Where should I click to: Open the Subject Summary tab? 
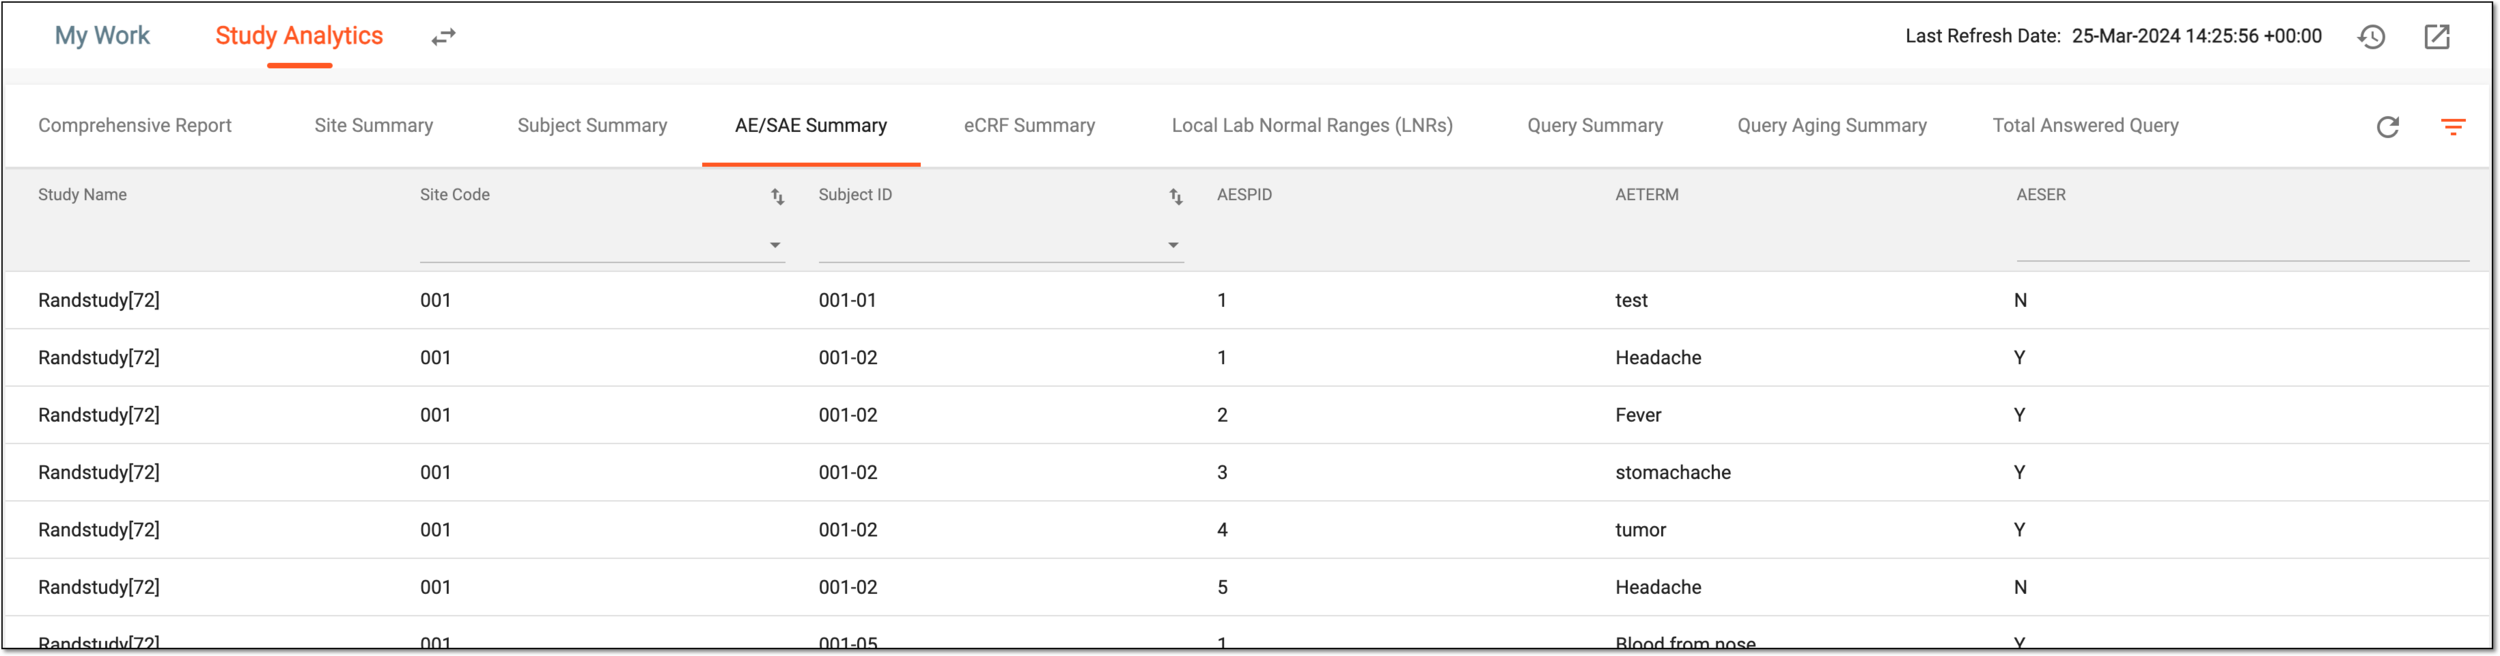click(x=592, y=126)
